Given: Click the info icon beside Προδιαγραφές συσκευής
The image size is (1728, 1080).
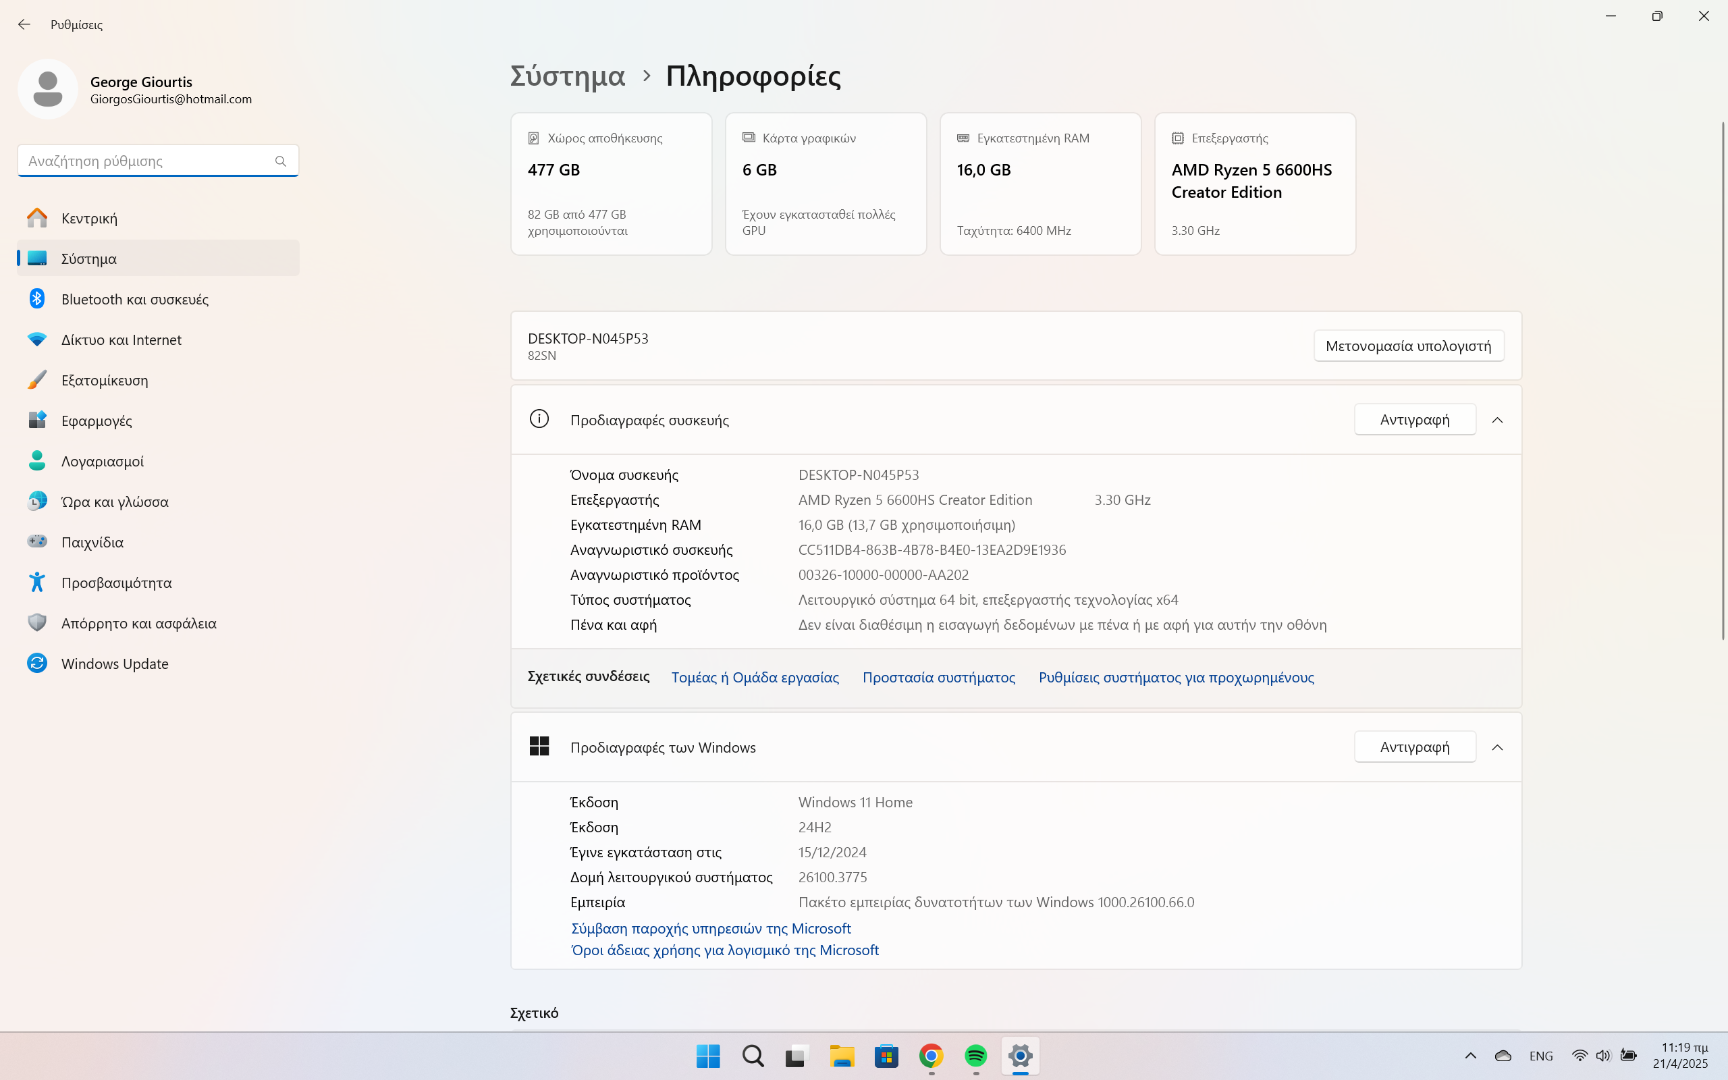Looking at the screenshot, I should coord(539,419).
